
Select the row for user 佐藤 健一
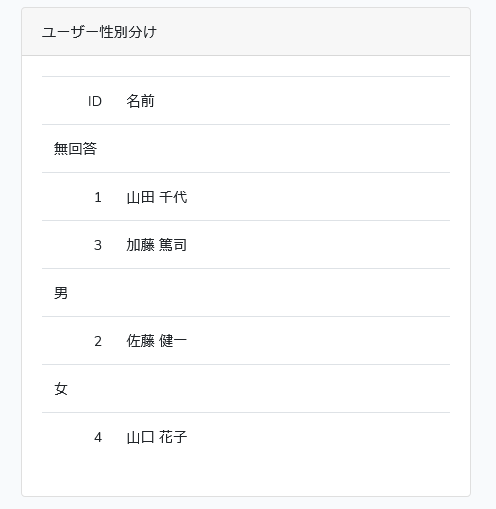[x=246, y=341]
